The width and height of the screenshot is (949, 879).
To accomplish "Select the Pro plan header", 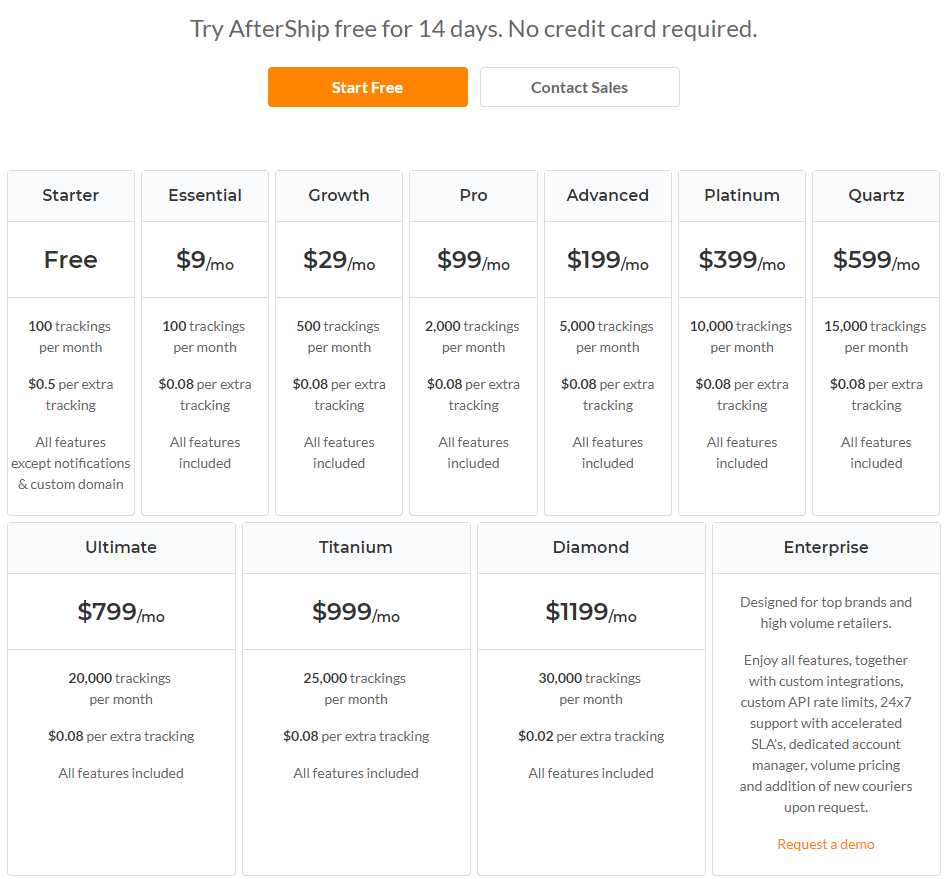I will pos(473,196).
